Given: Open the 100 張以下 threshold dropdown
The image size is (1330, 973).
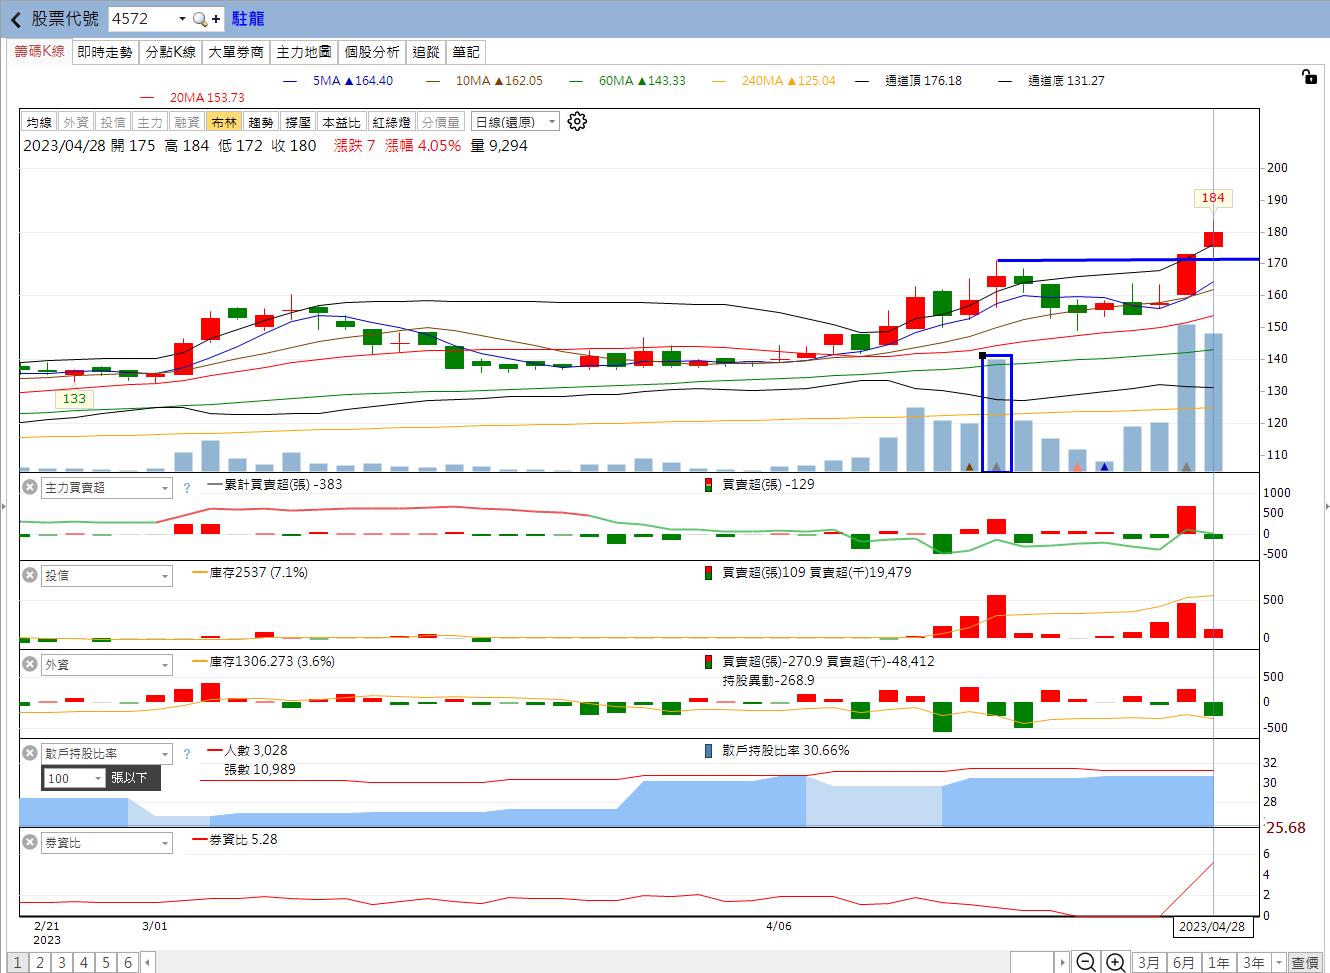Looking at the screenshot, I should [x=75, y=778].
